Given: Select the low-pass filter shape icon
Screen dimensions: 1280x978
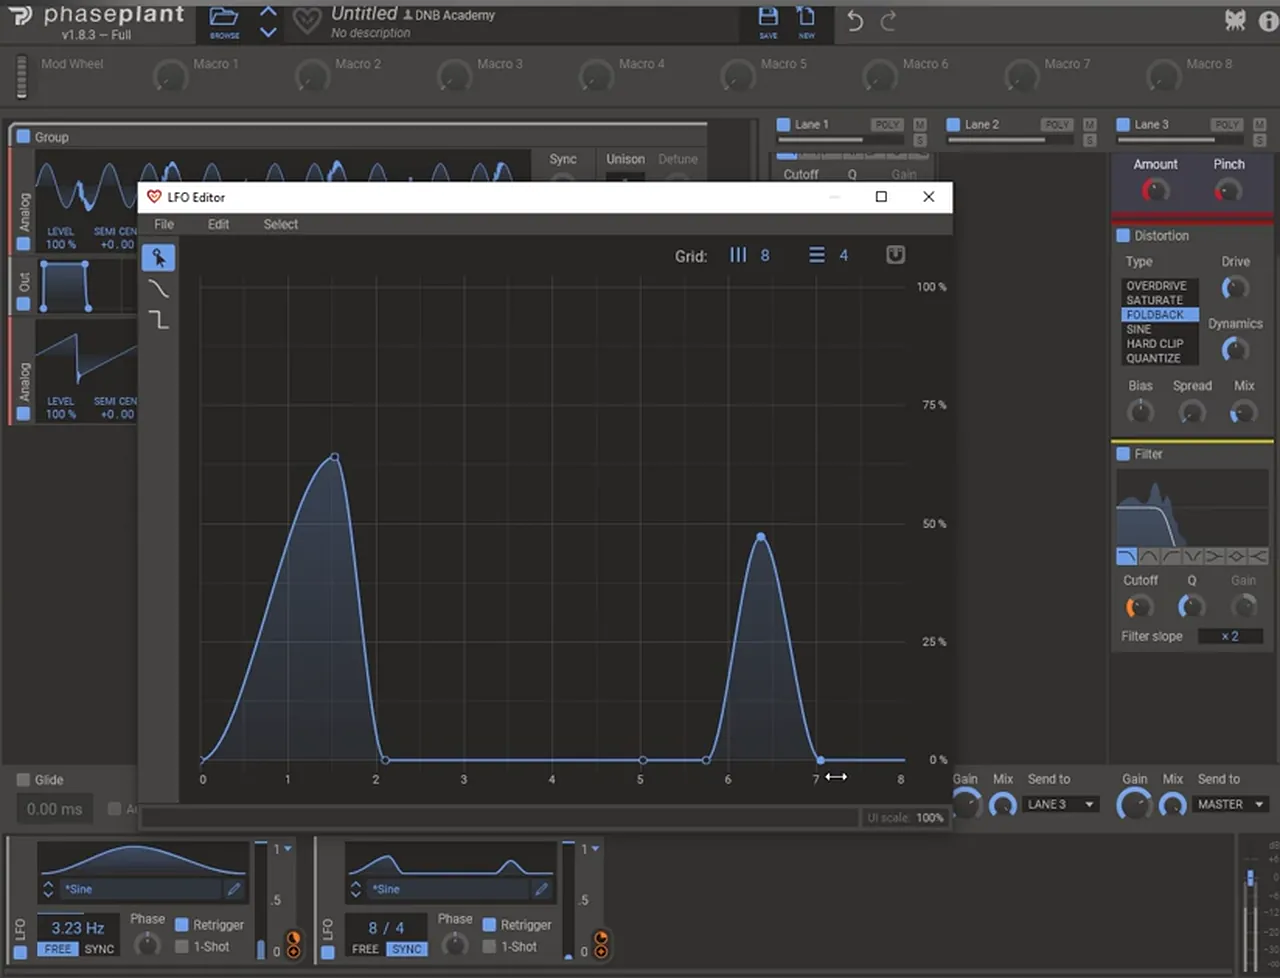Looking at the screenshot, I should coord(1127,556).
